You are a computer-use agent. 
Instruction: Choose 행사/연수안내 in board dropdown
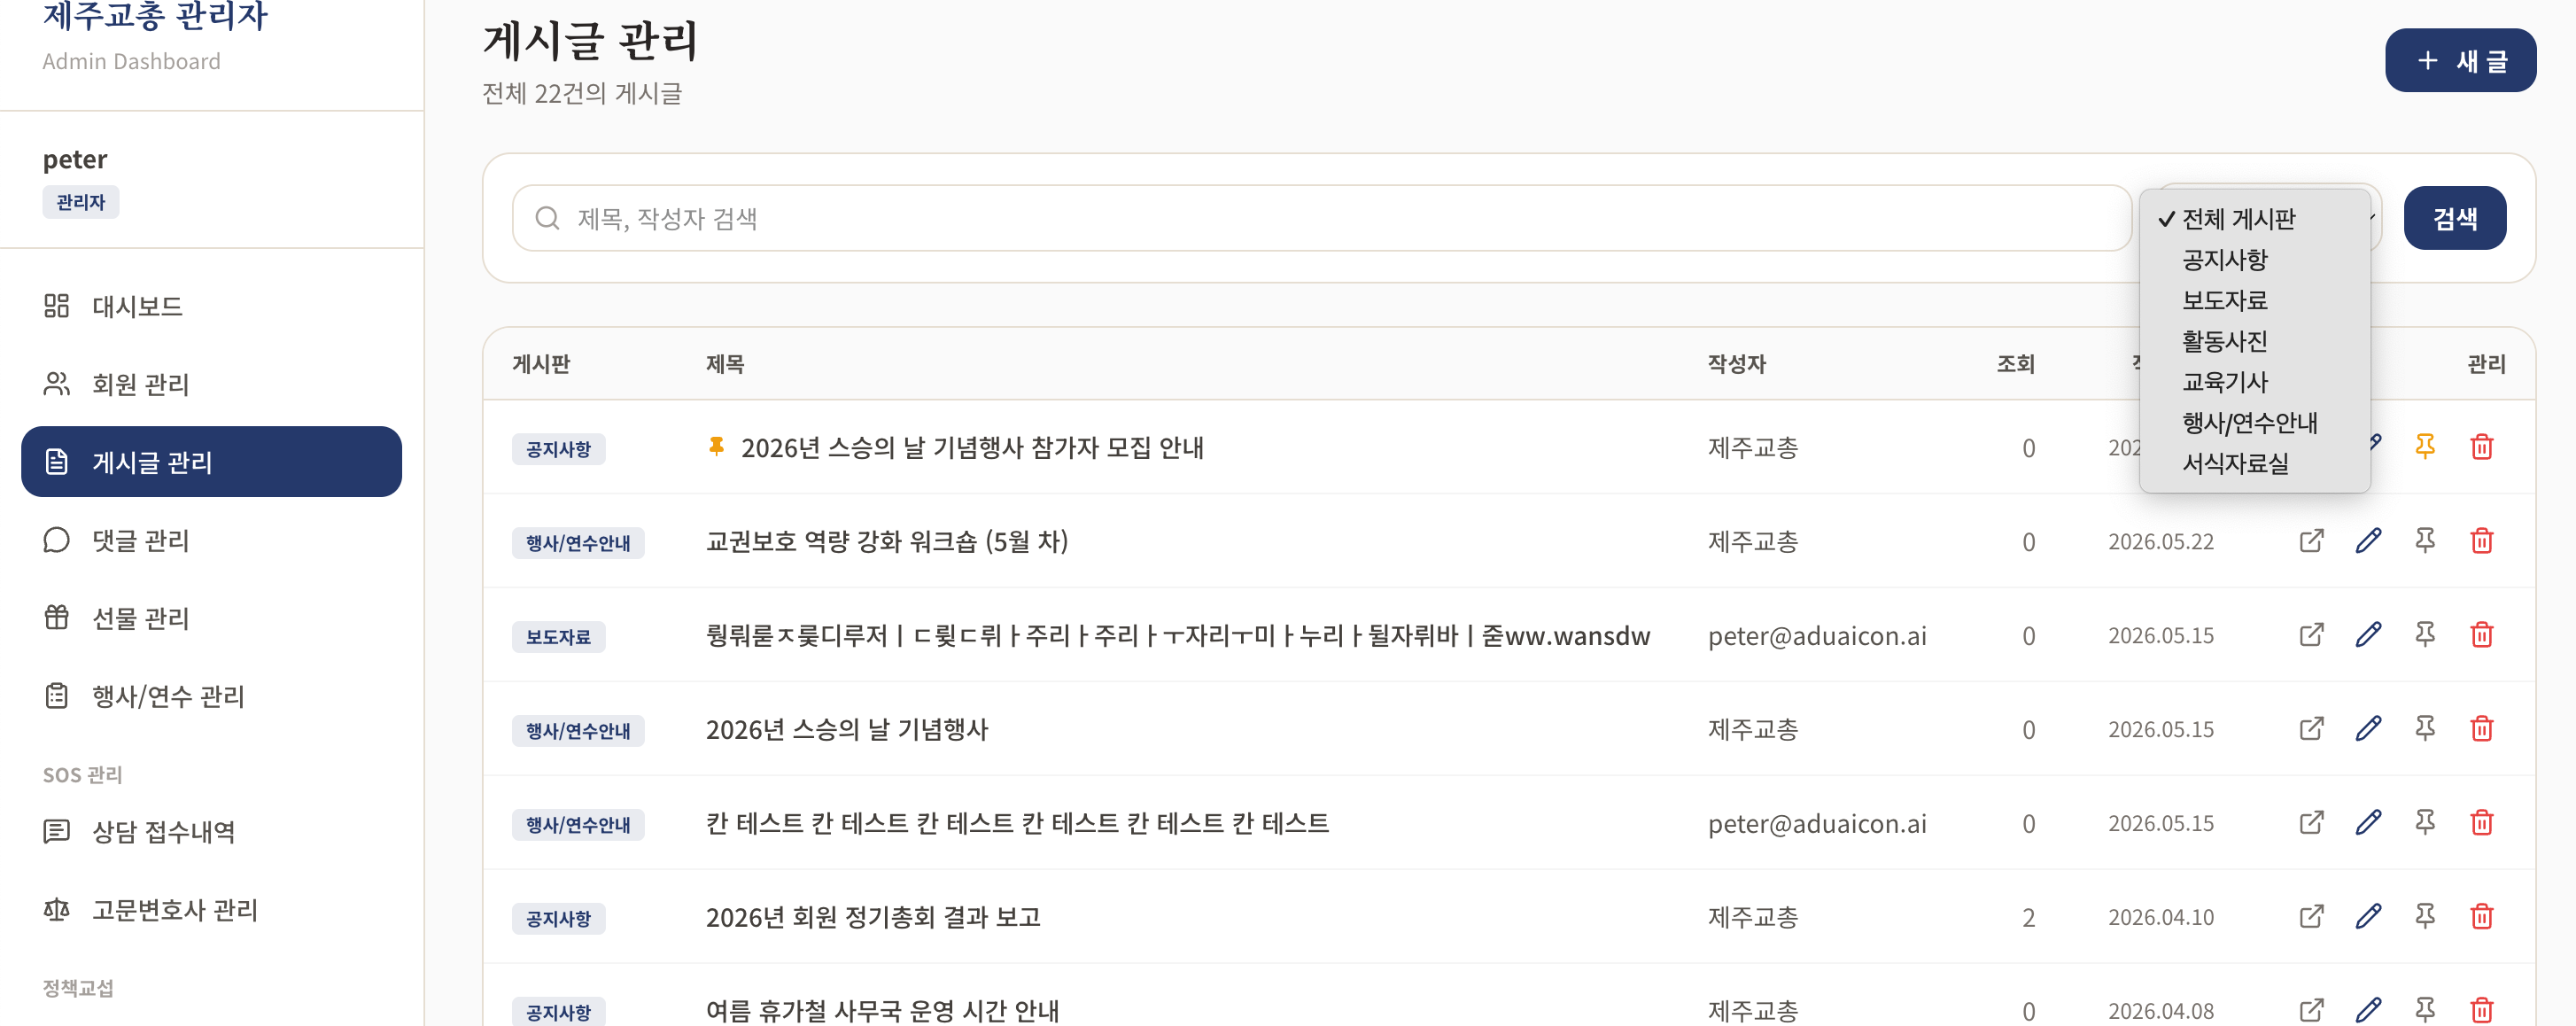pyautogui.click(x=2254, y=422)
